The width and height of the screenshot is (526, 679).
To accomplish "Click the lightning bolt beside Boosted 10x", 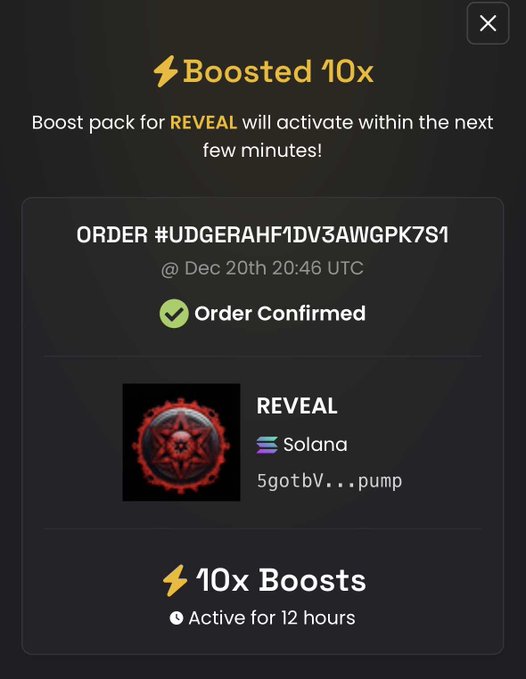I will coord(165,71).
